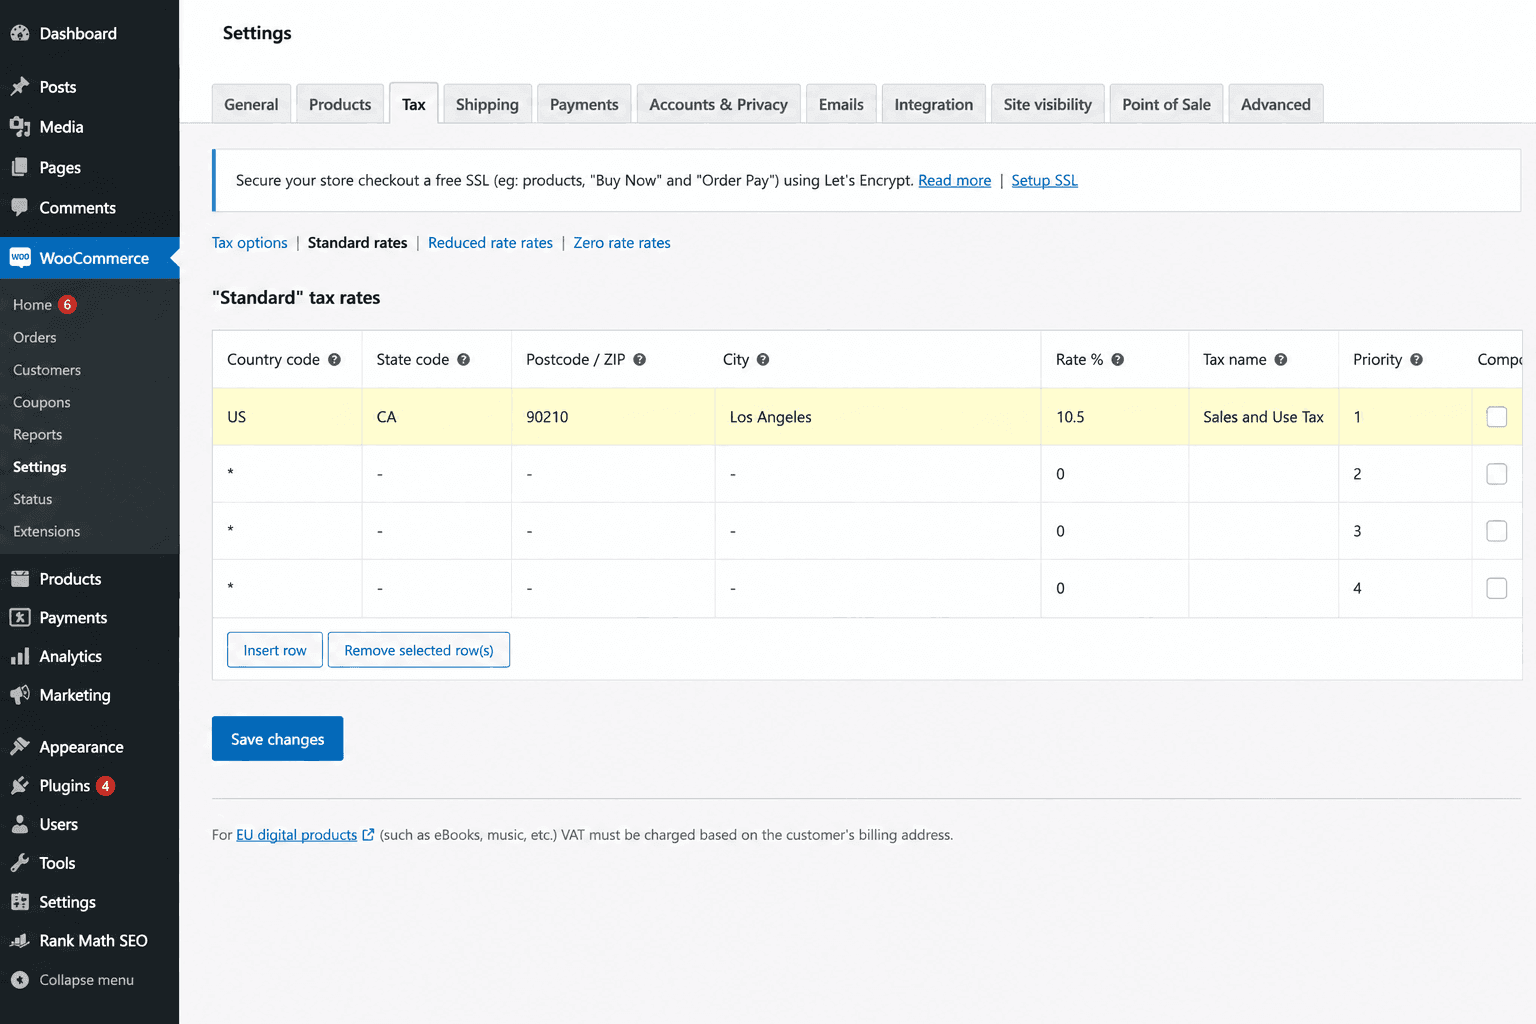Toggle compound checkbox for Los Angeles row

pos(1496,416)
